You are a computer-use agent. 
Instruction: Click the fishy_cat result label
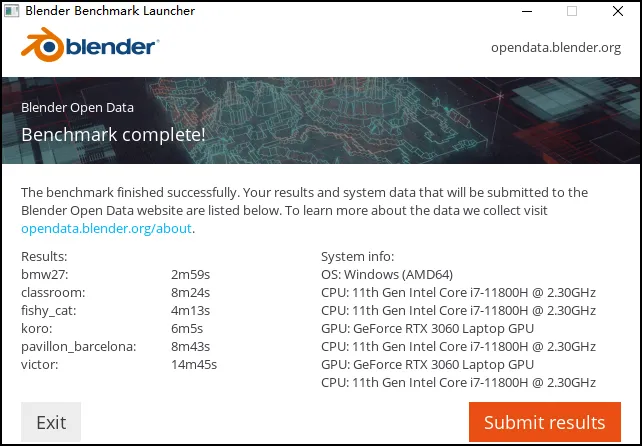click(48, 310)
